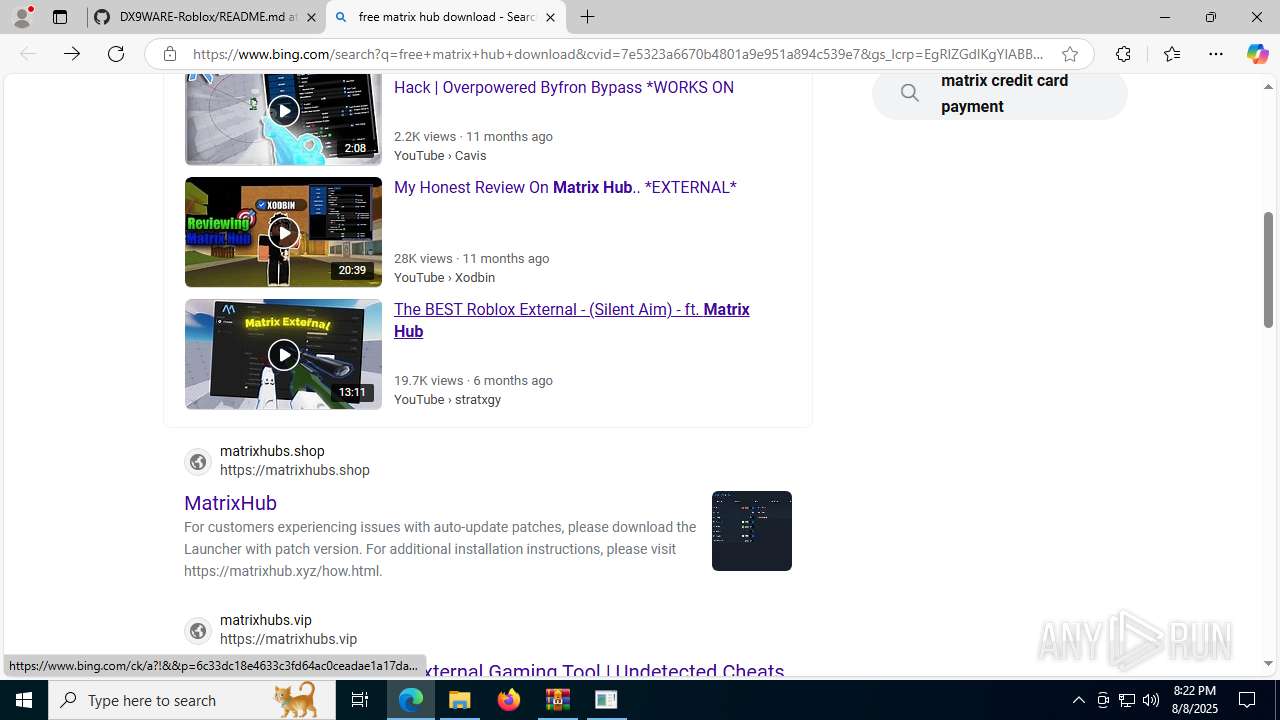The width and height of the screenshot is (1280, 720).
Task: Click the 19.7K views 6 months ago text
Action: 473,381
